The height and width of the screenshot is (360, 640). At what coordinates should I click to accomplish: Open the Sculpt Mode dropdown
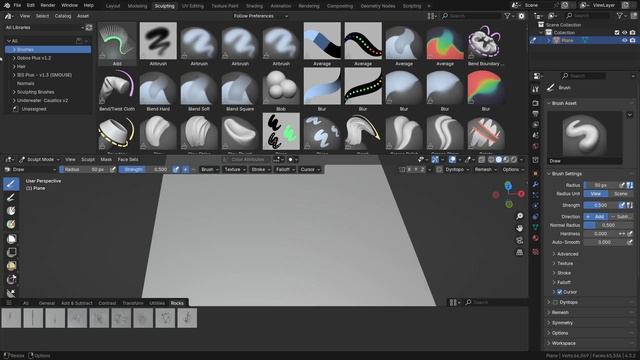40,160
